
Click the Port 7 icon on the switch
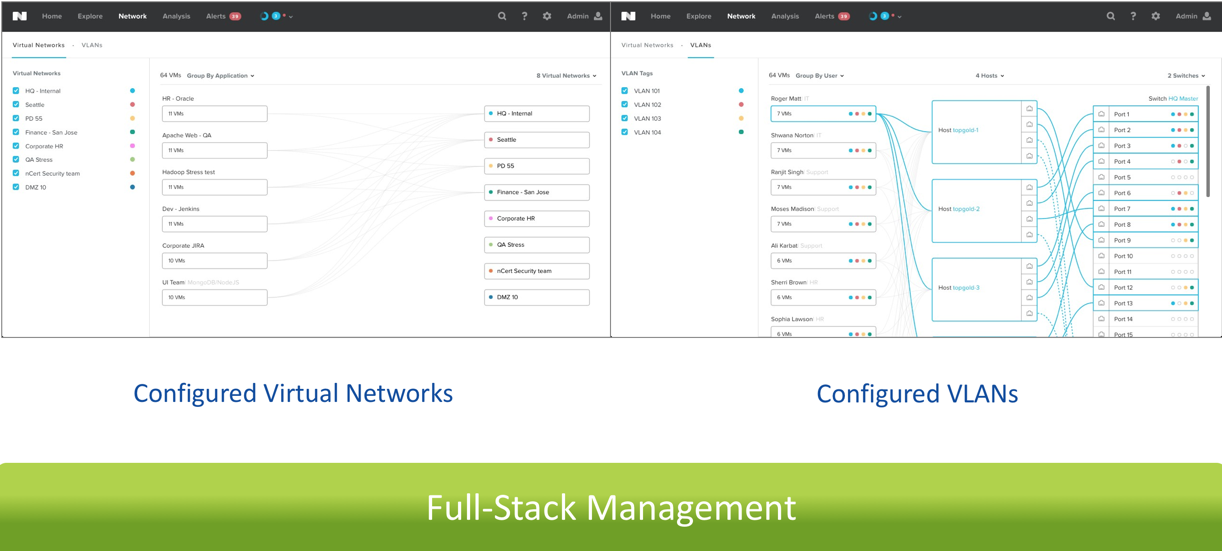point(1102,208)
